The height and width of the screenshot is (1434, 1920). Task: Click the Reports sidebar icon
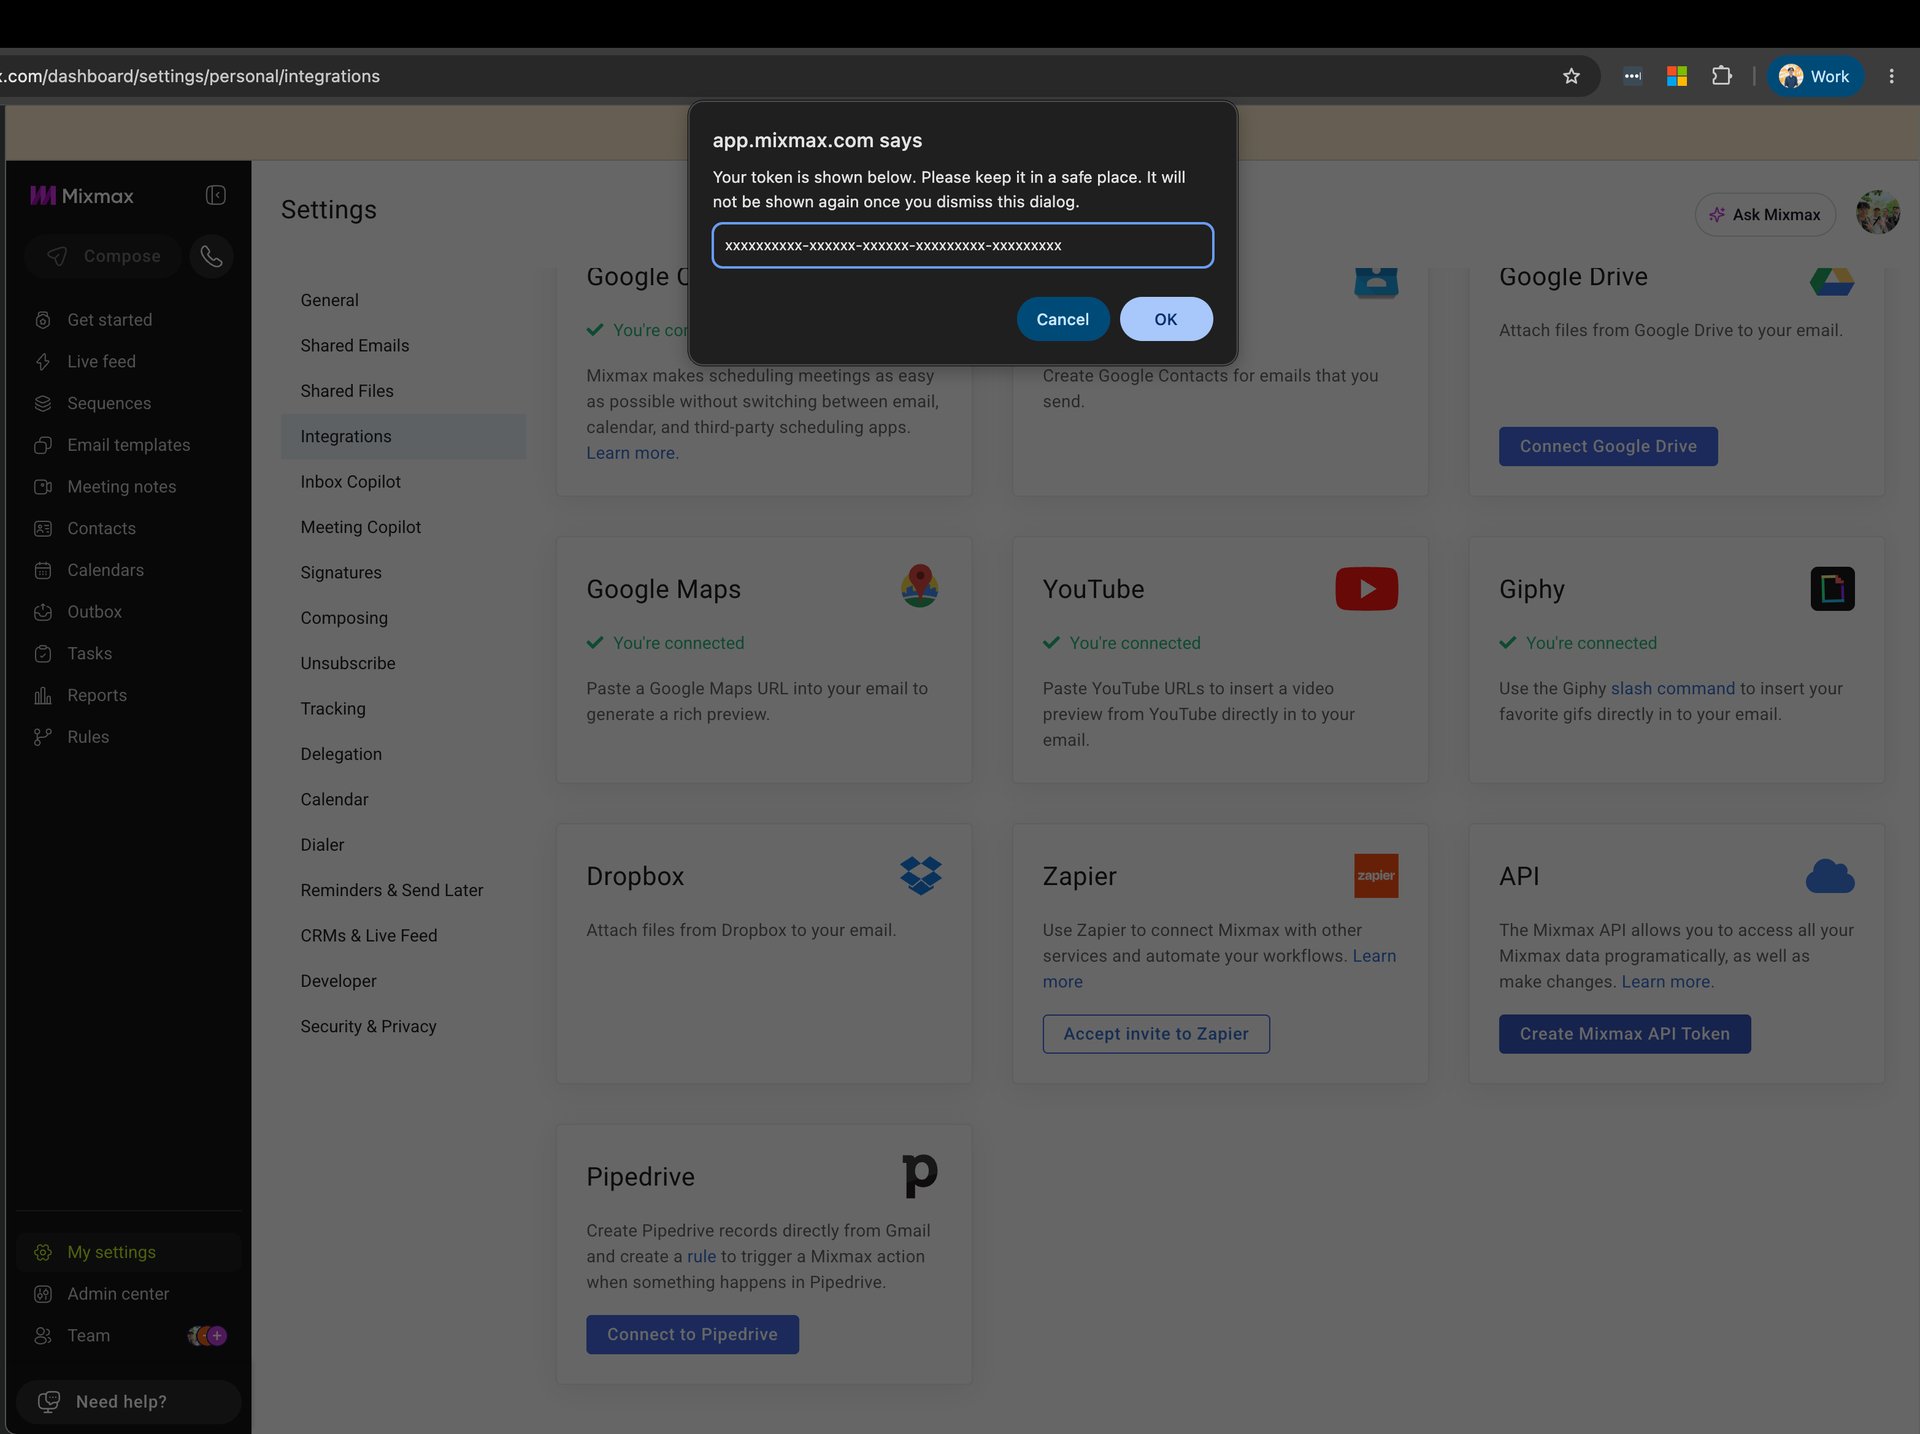[x=43, y=695]
